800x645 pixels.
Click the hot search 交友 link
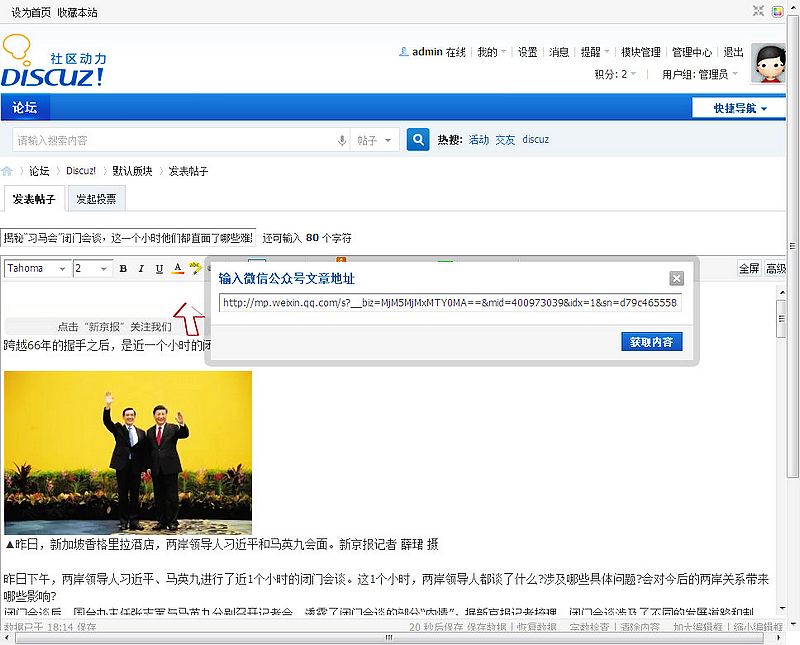click(x=505, y=140)
